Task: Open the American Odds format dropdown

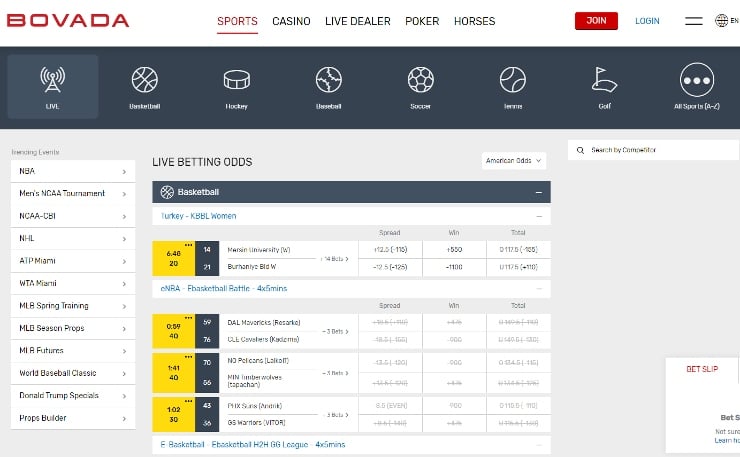Action: point(513,161)
